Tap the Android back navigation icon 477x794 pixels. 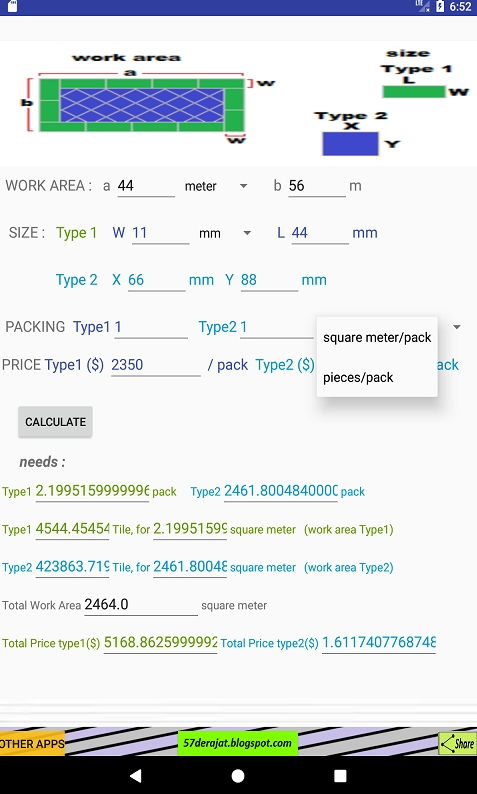coord(135,775)
